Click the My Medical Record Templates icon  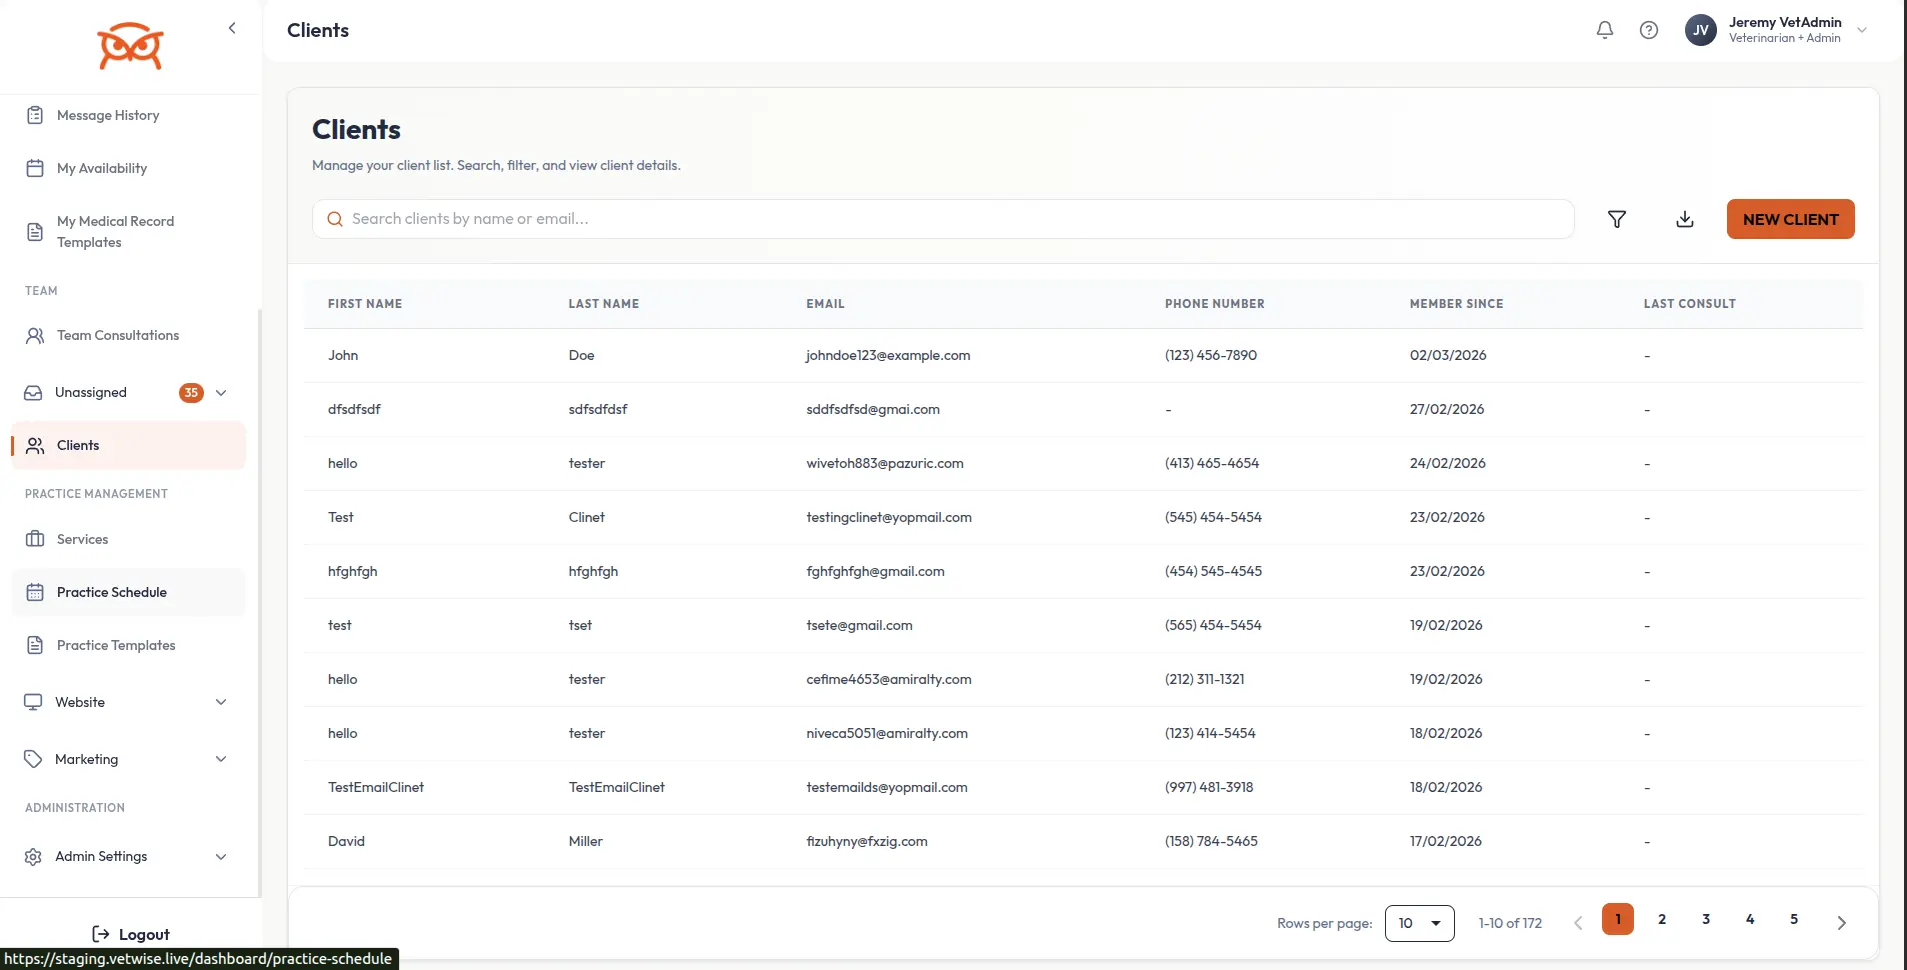coord(35,232)
